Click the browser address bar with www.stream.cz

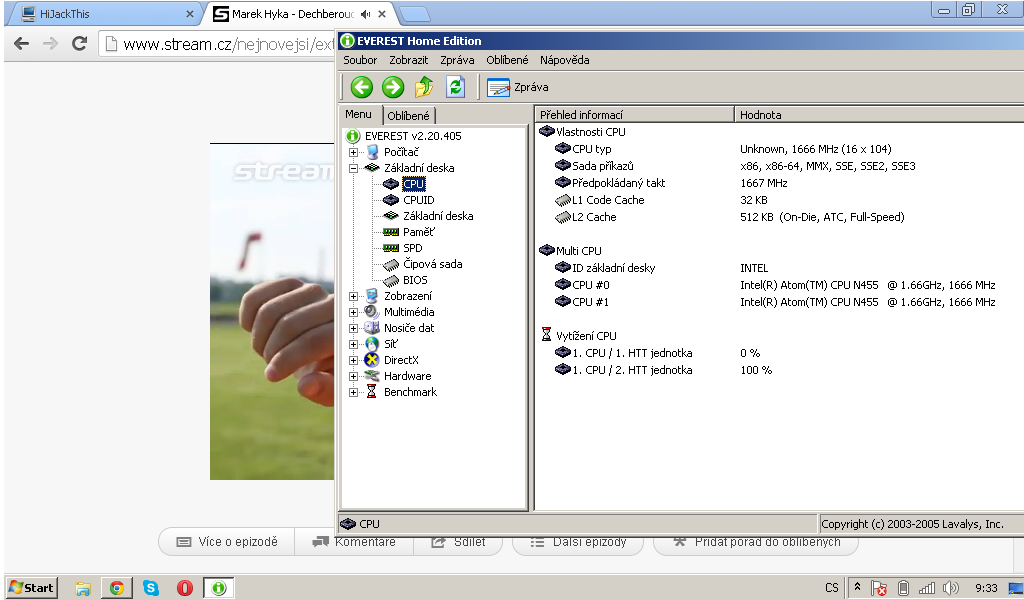[219, 44]
